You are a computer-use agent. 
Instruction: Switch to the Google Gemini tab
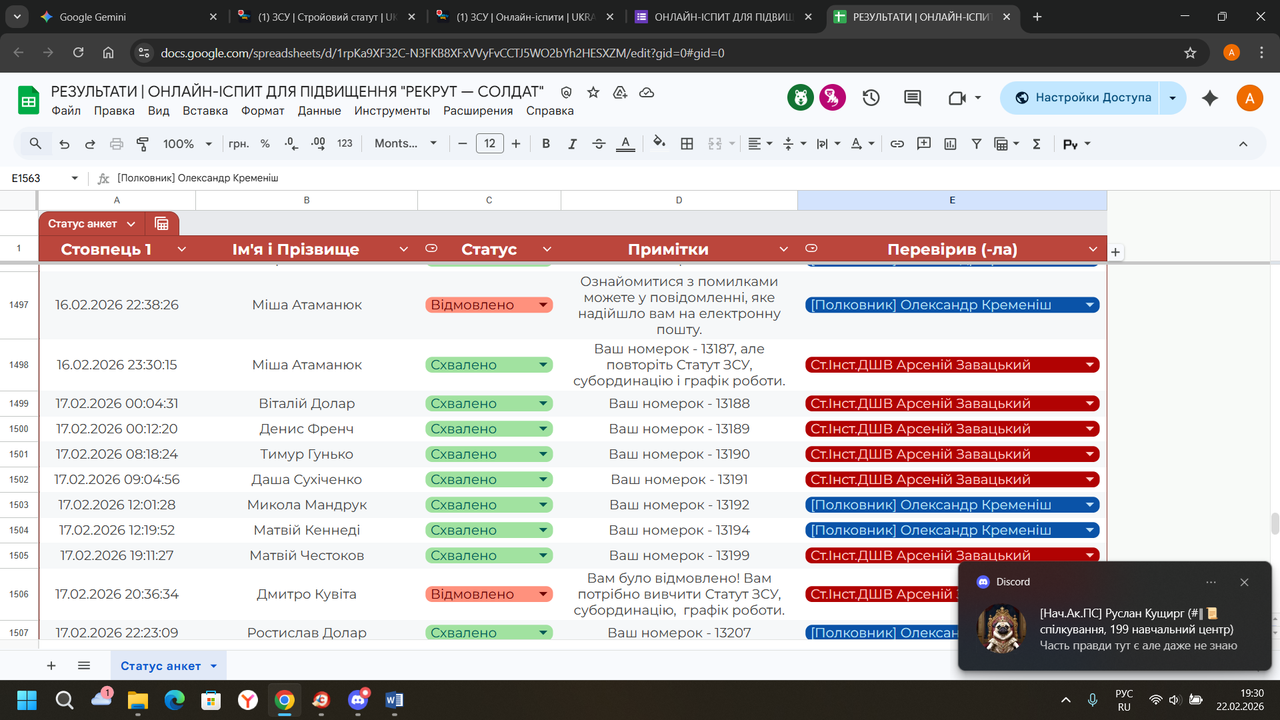[x=113, y=17]
